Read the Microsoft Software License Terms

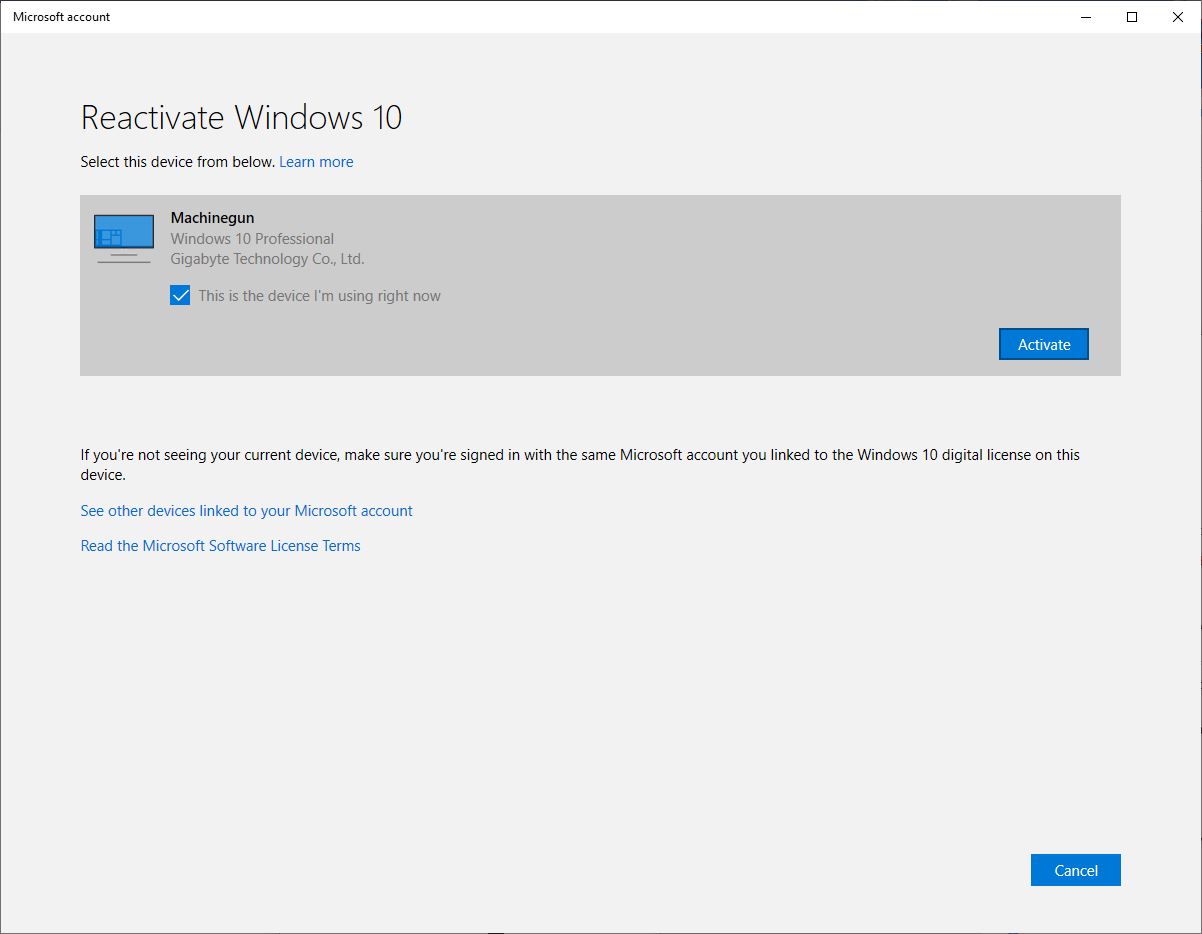[220, 546]
